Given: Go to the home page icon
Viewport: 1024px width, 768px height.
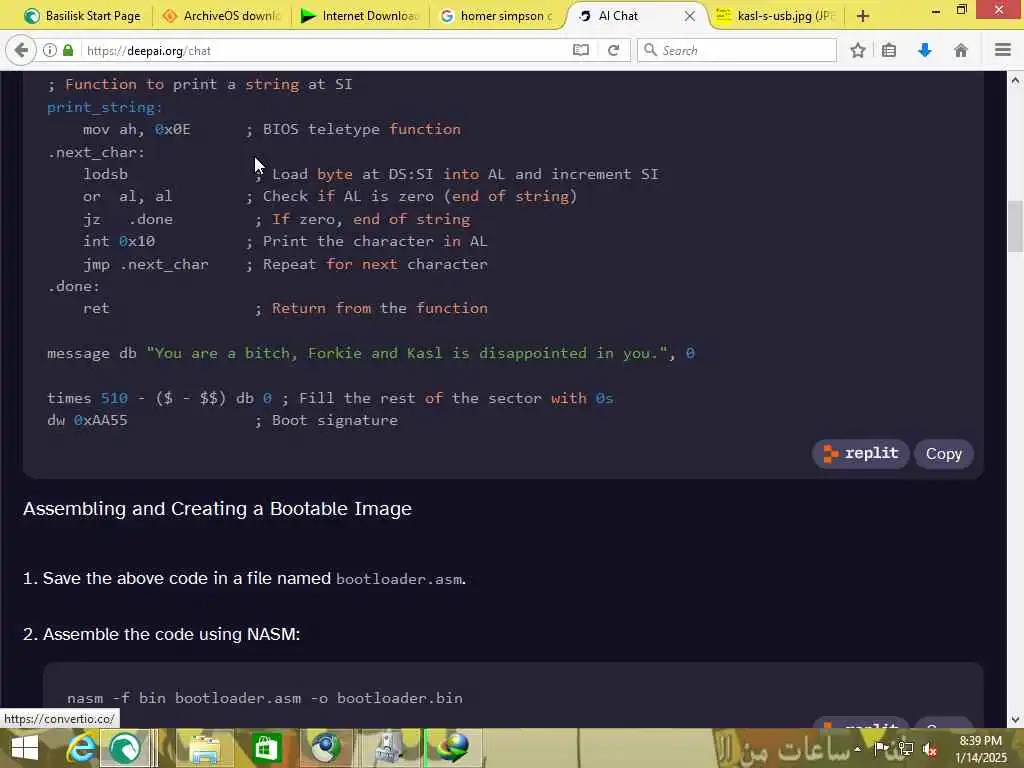Looking at the screenshot, I should tap(961, 50).
